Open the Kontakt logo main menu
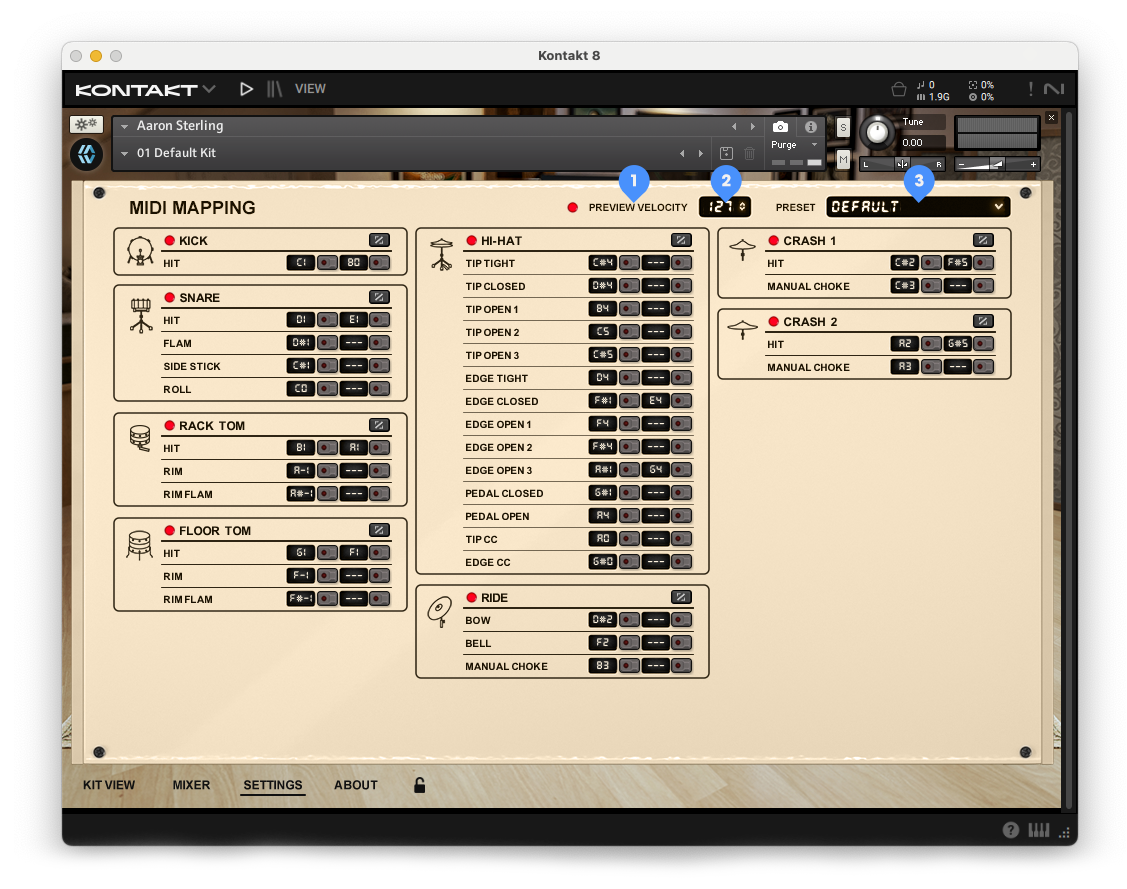Image resolution: width=1127 pixels, height=889 pixels. click(145, 90)
